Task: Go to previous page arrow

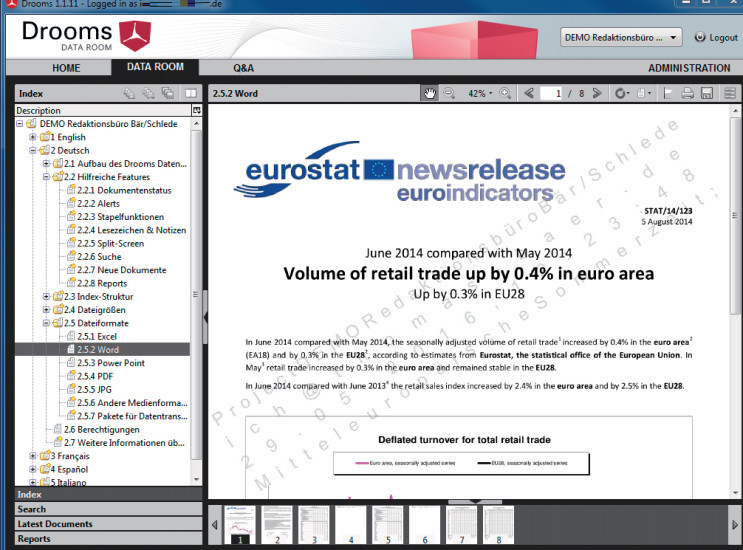Action: coord(529,93)
